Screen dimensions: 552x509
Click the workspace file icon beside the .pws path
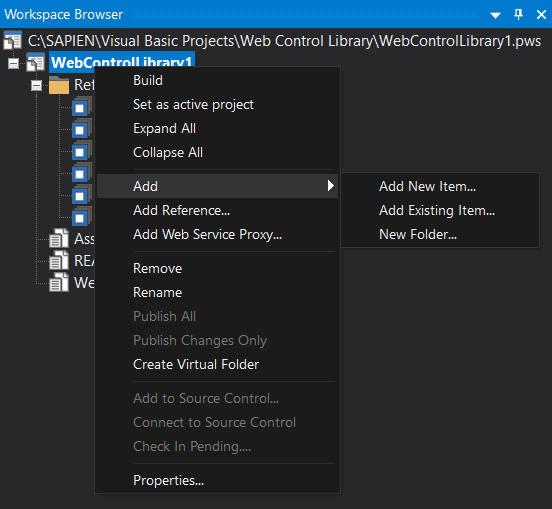coord(13,40)
